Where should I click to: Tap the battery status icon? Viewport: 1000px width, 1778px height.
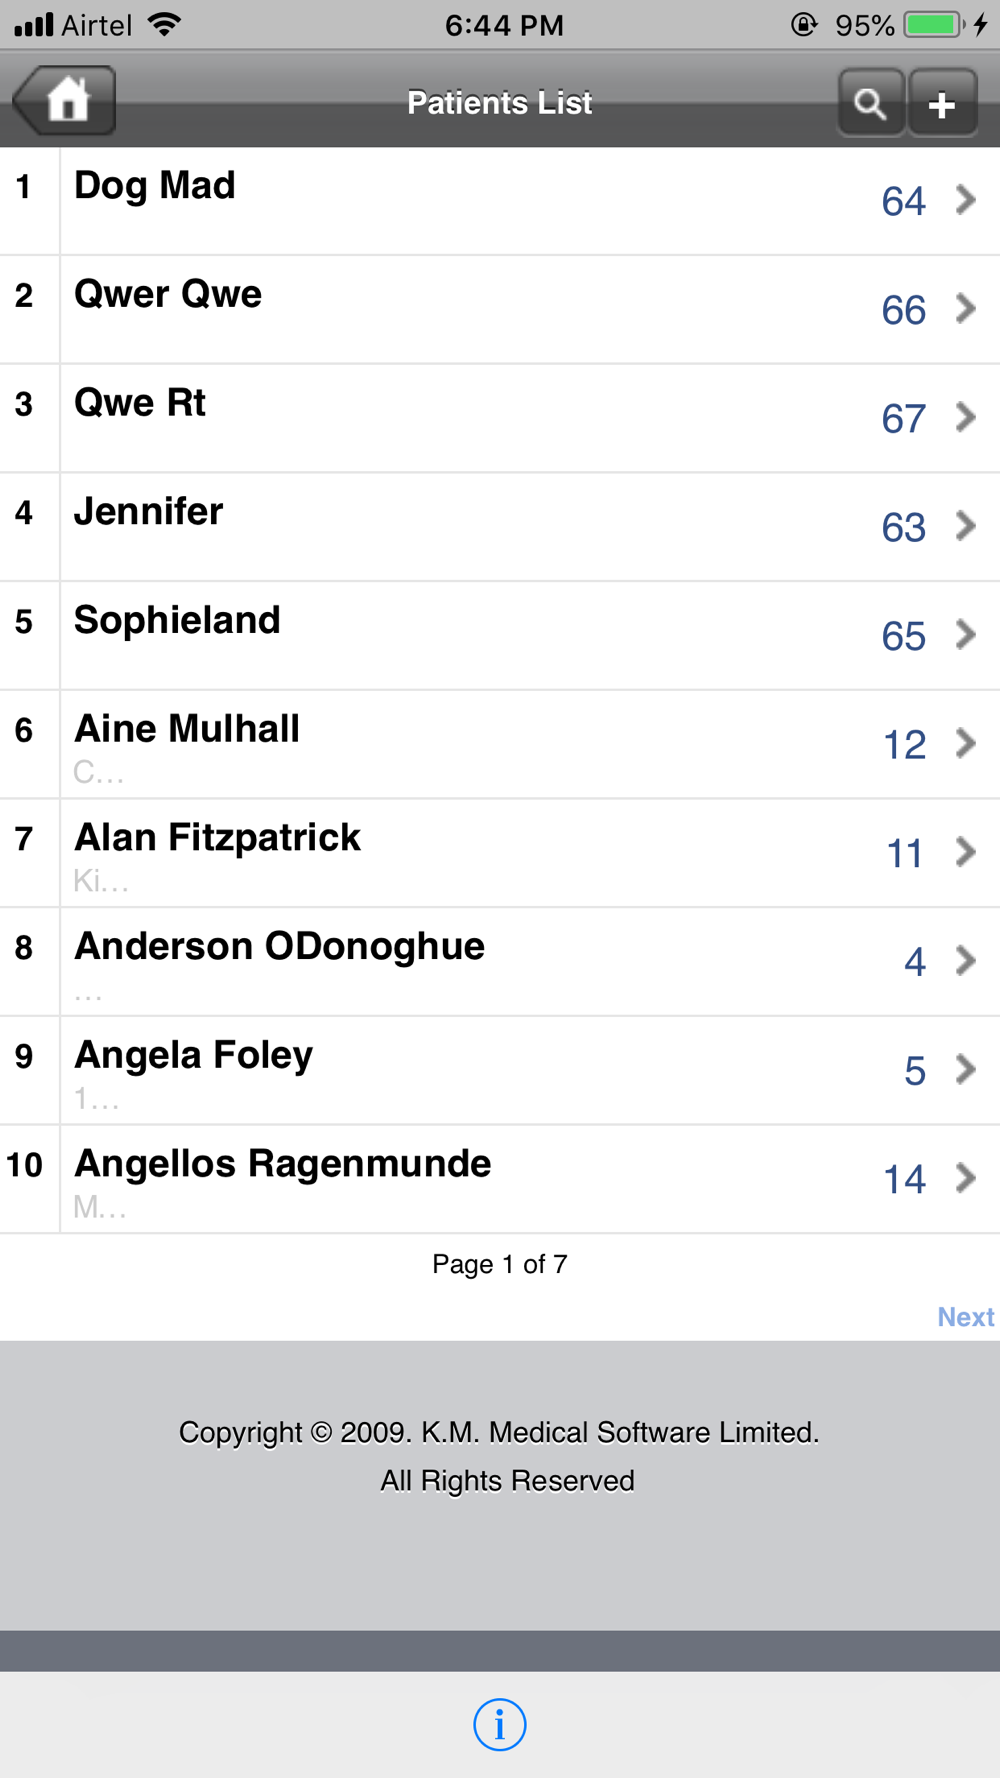coord(932,24)
